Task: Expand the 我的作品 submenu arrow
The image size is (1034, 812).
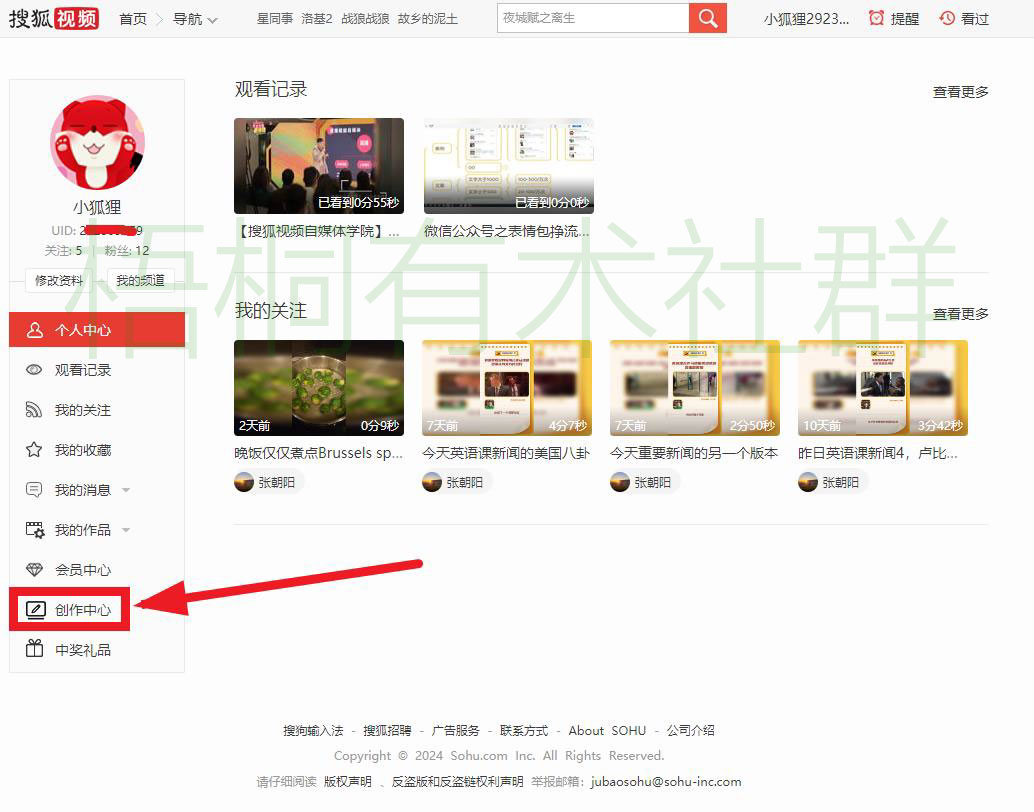Action: click(x=126, y=530)
